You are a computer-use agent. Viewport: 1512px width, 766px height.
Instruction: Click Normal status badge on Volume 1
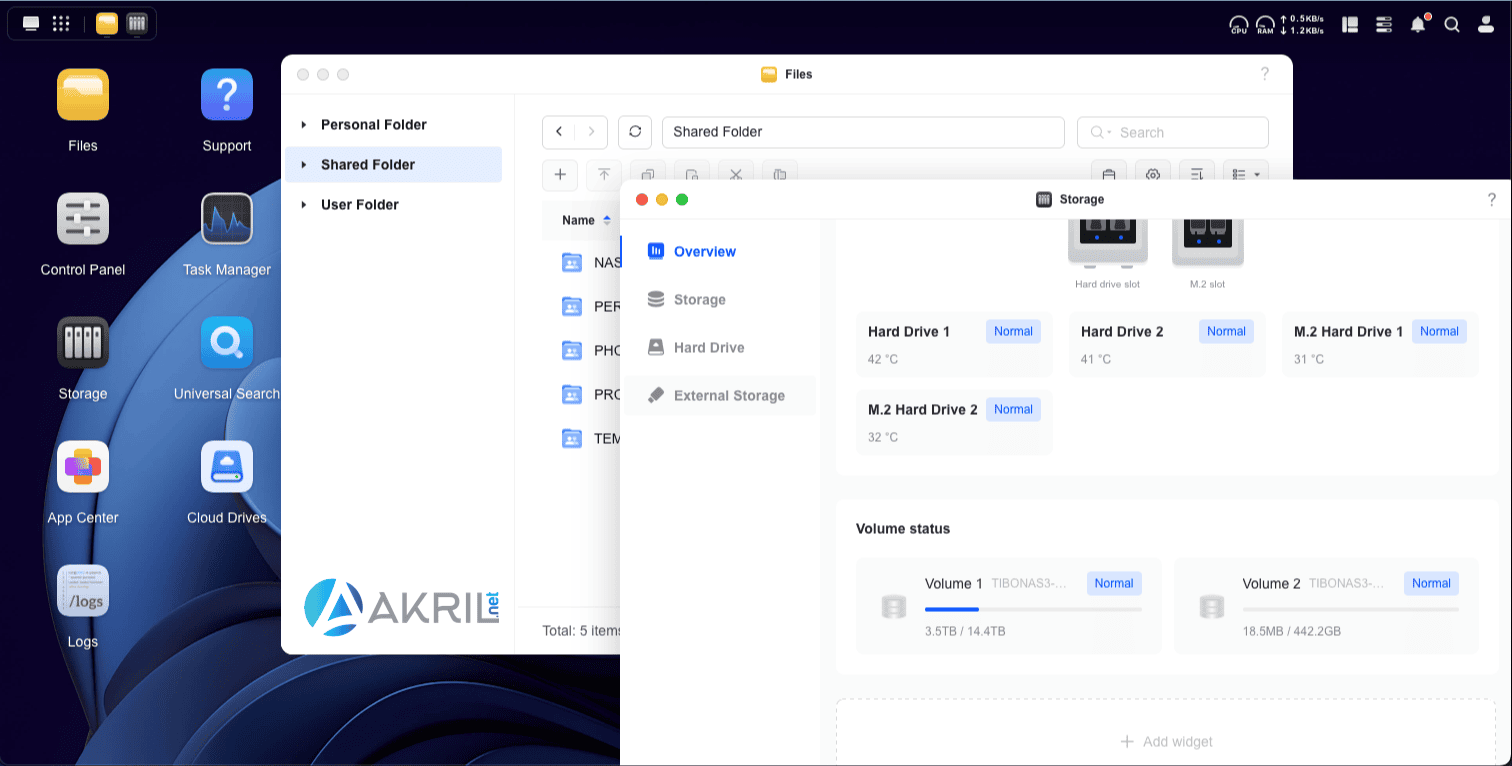point(1114,584)
